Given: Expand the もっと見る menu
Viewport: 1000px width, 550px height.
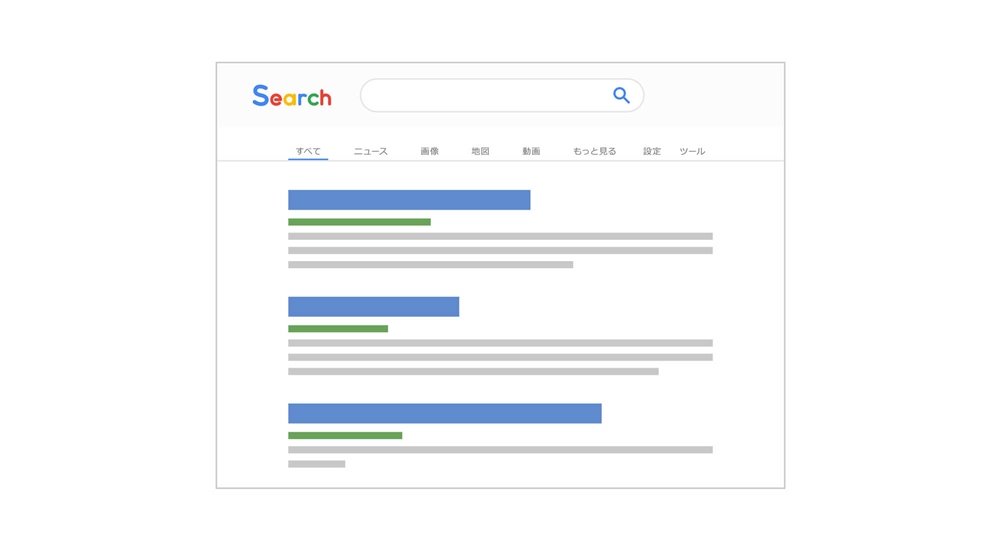Looking at the screenshot, I should click(594, 151).
